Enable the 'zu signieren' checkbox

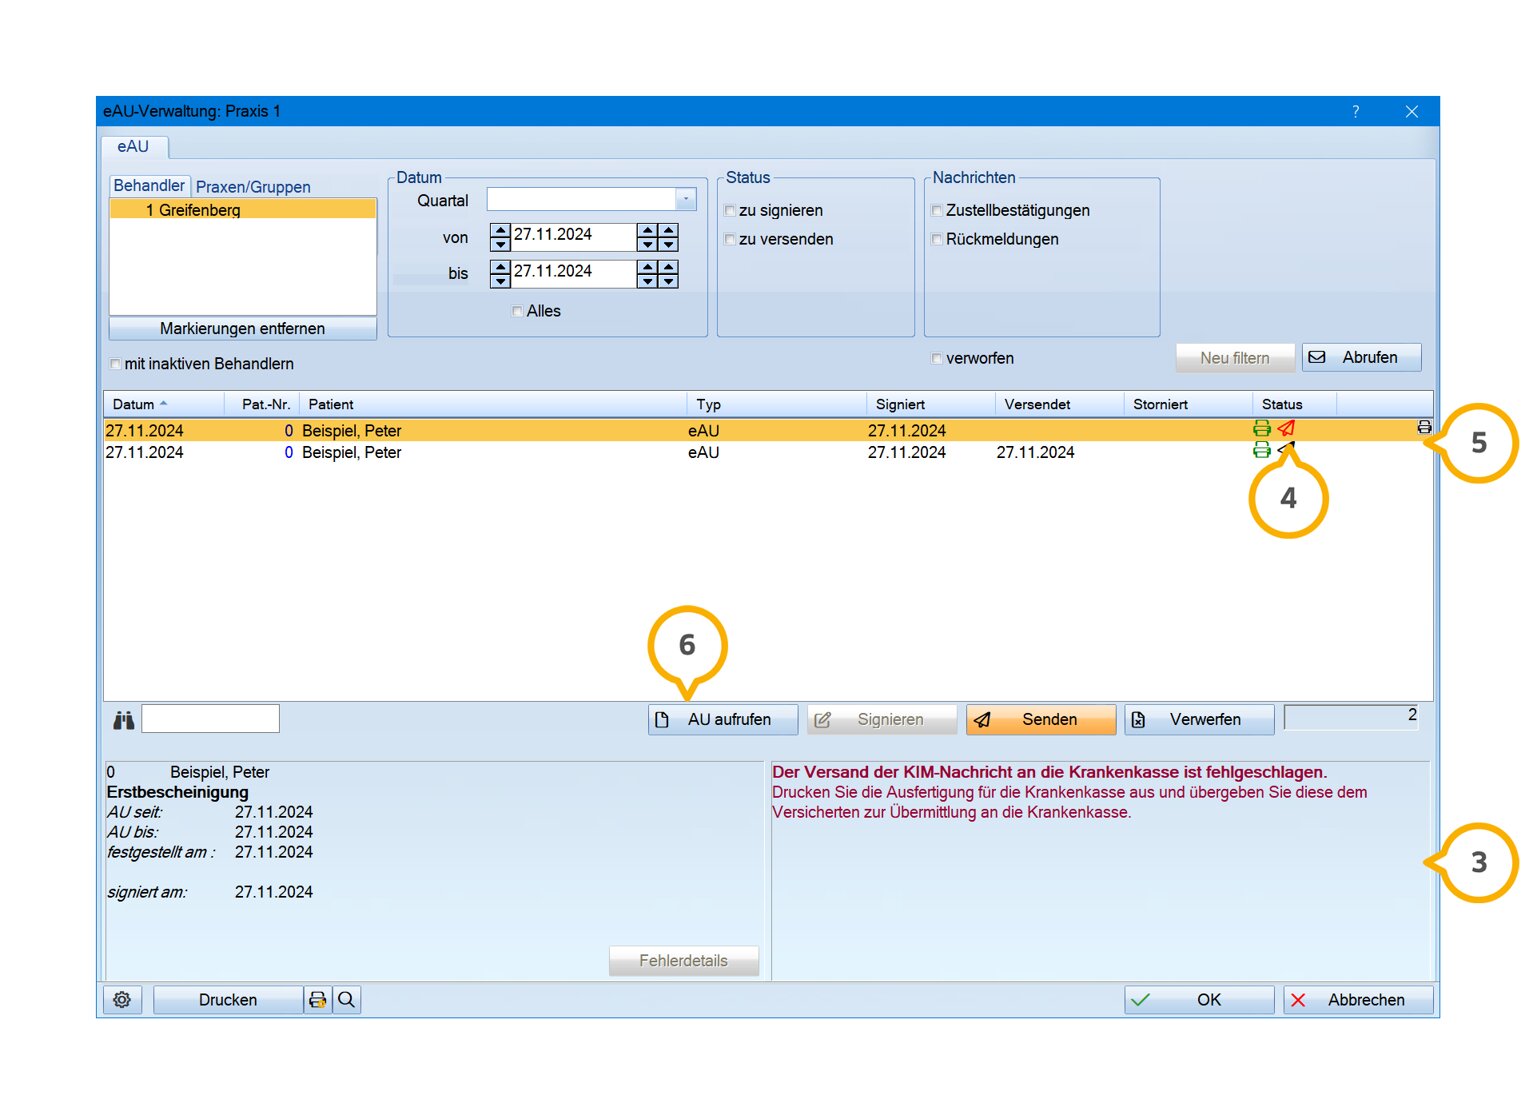[730, 211]
